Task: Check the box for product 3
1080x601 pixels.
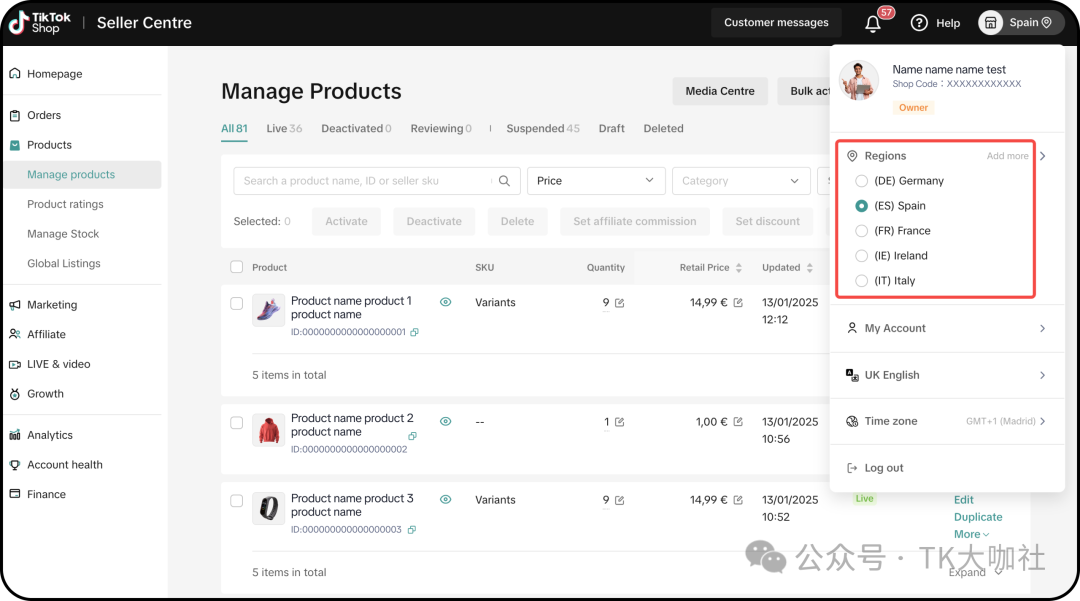Action: [x=236, y=501]
